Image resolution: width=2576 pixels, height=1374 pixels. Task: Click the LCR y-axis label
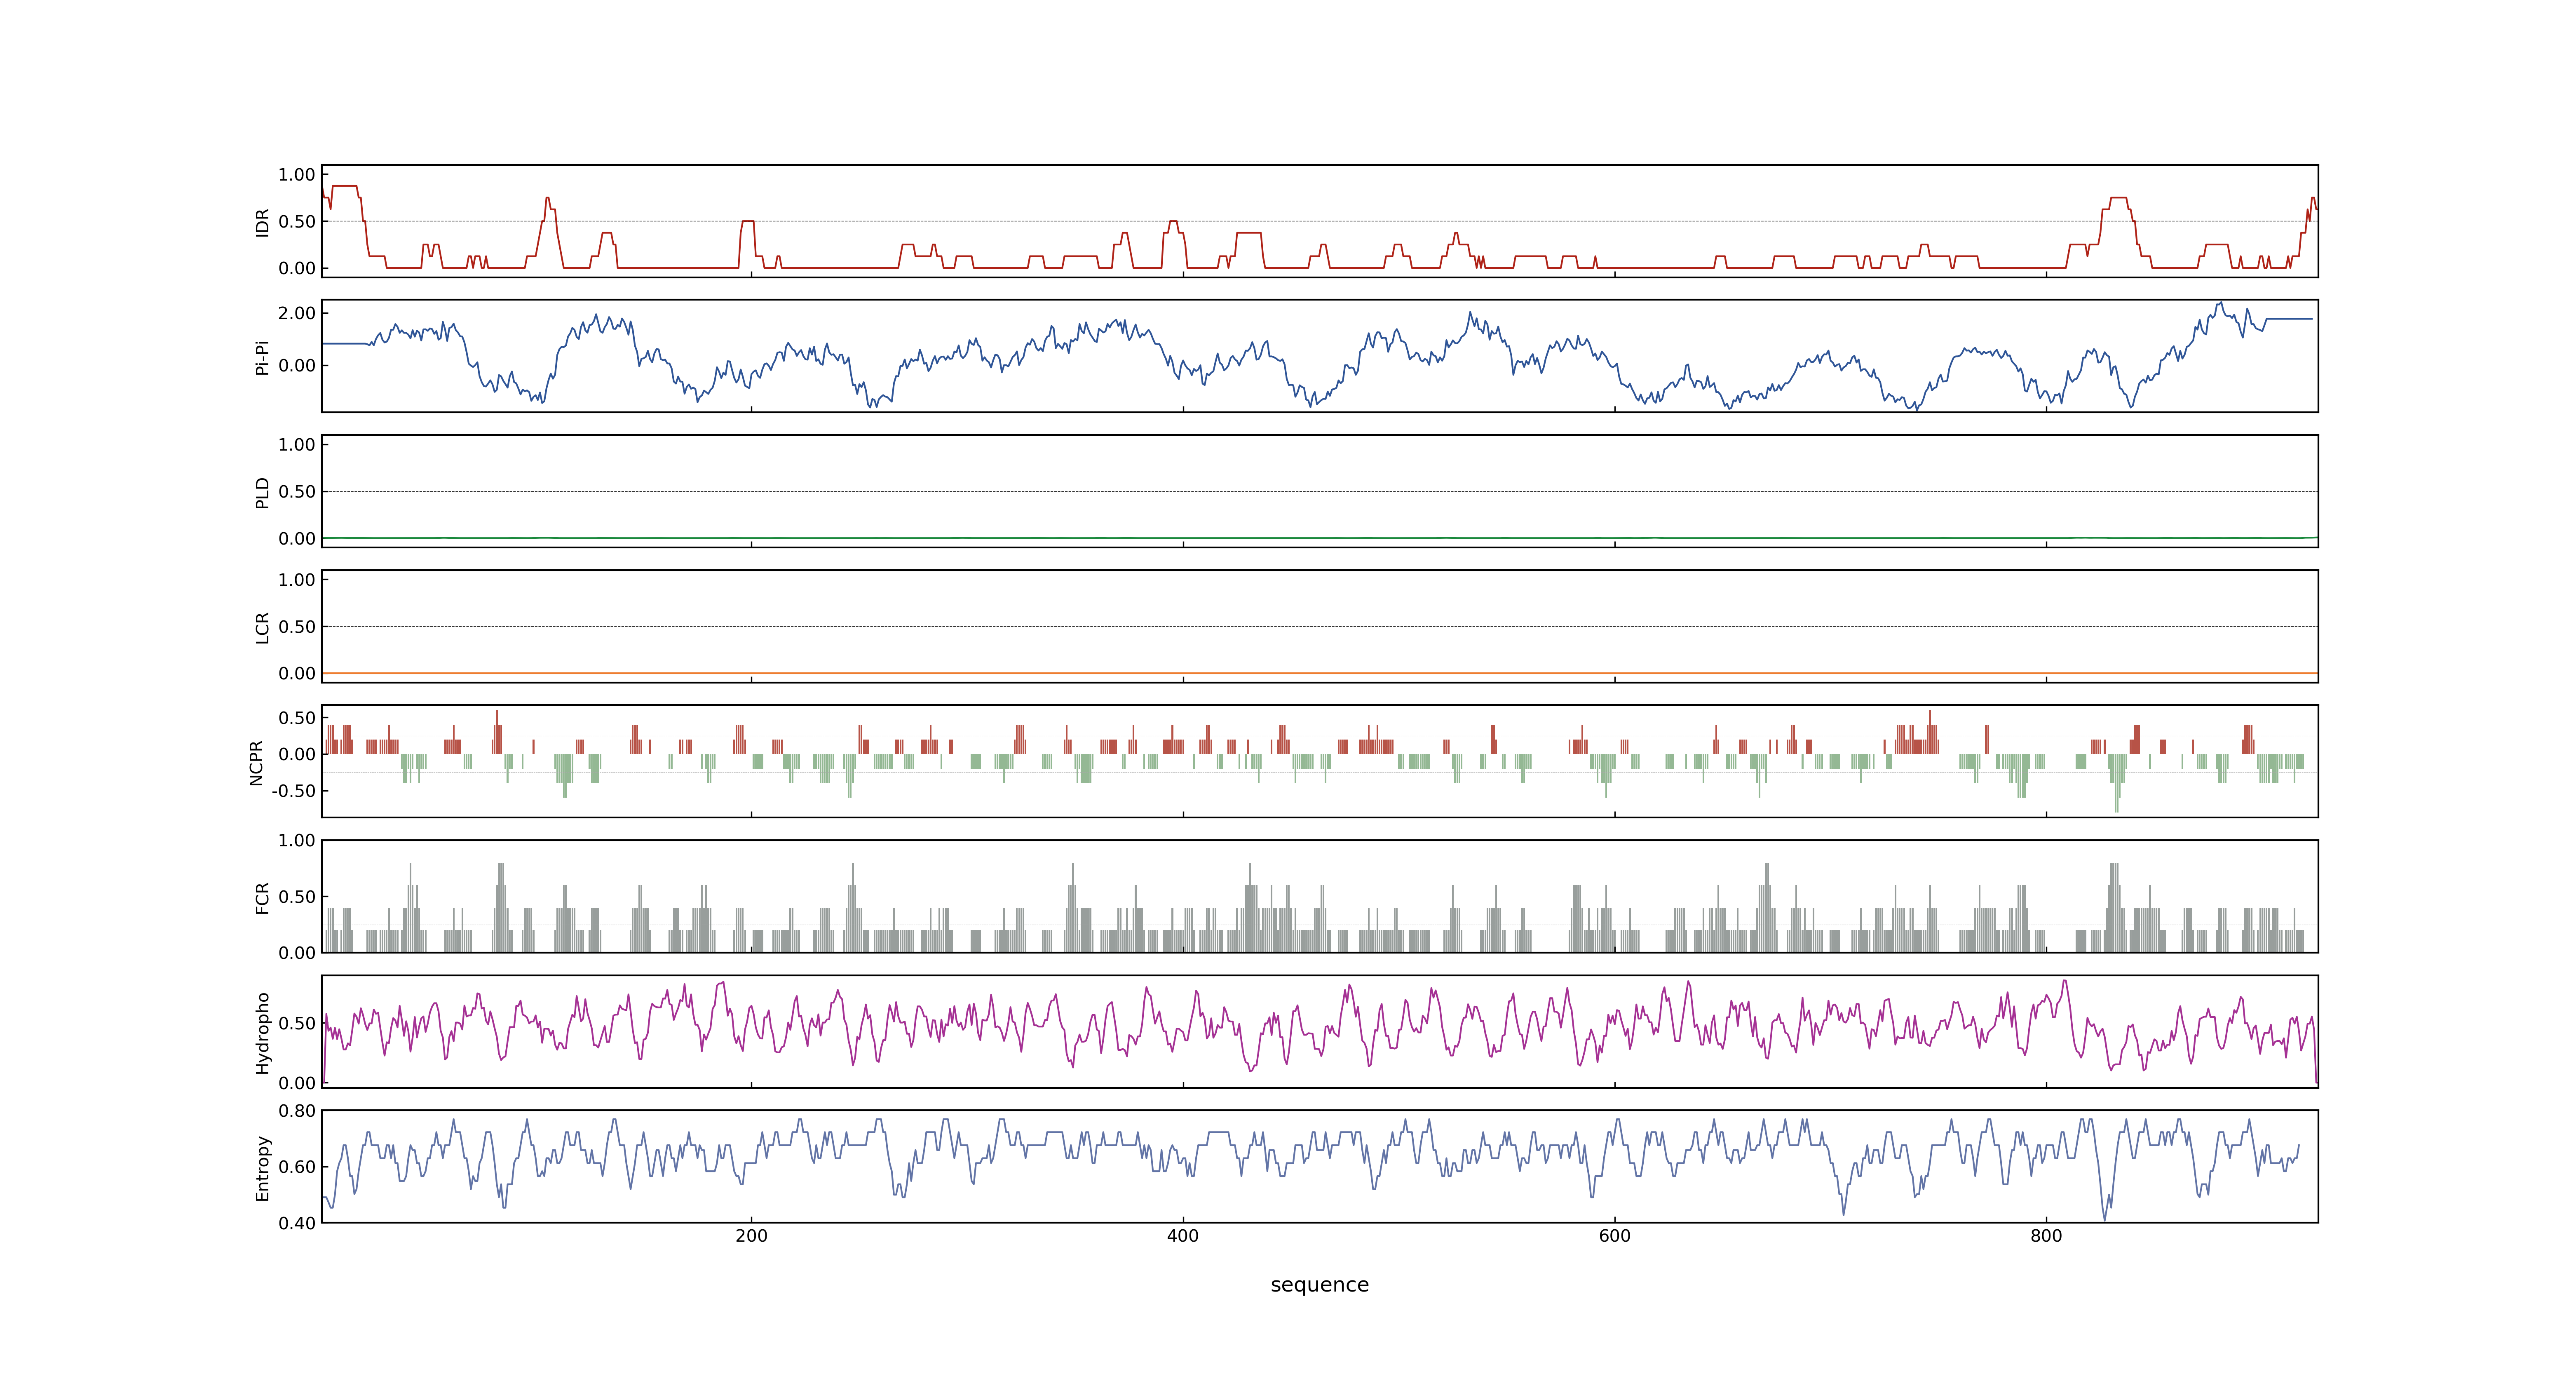pyautogui.click(x=262, y=627)
